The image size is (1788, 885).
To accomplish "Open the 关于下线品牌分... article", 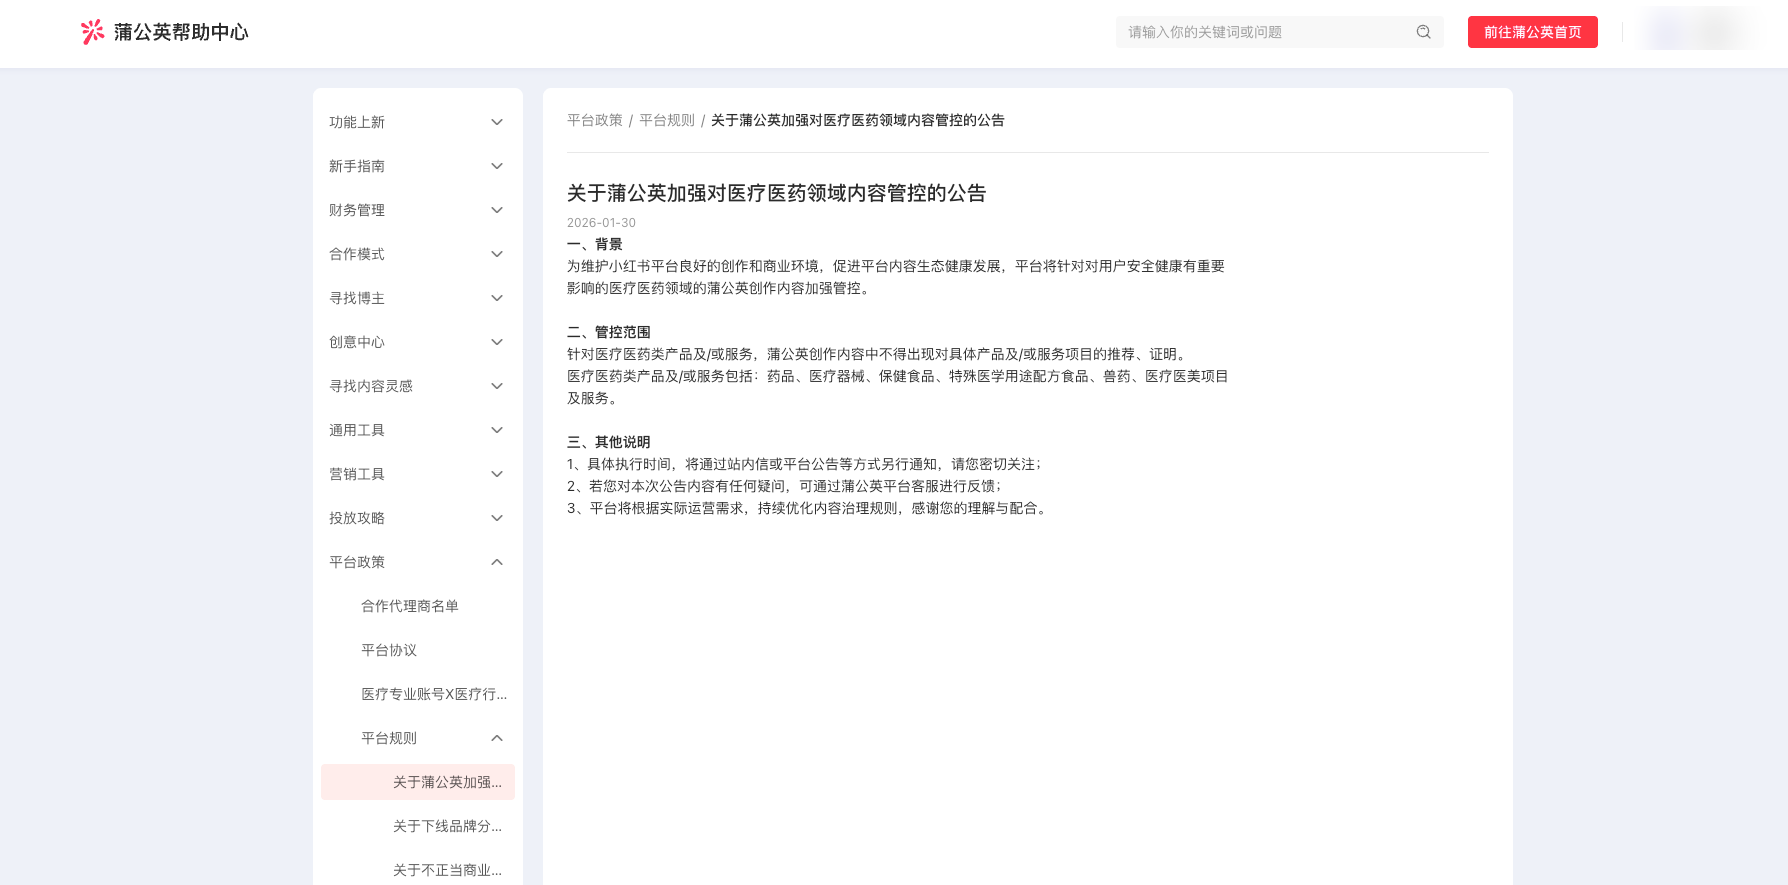I will coord(447,826).
